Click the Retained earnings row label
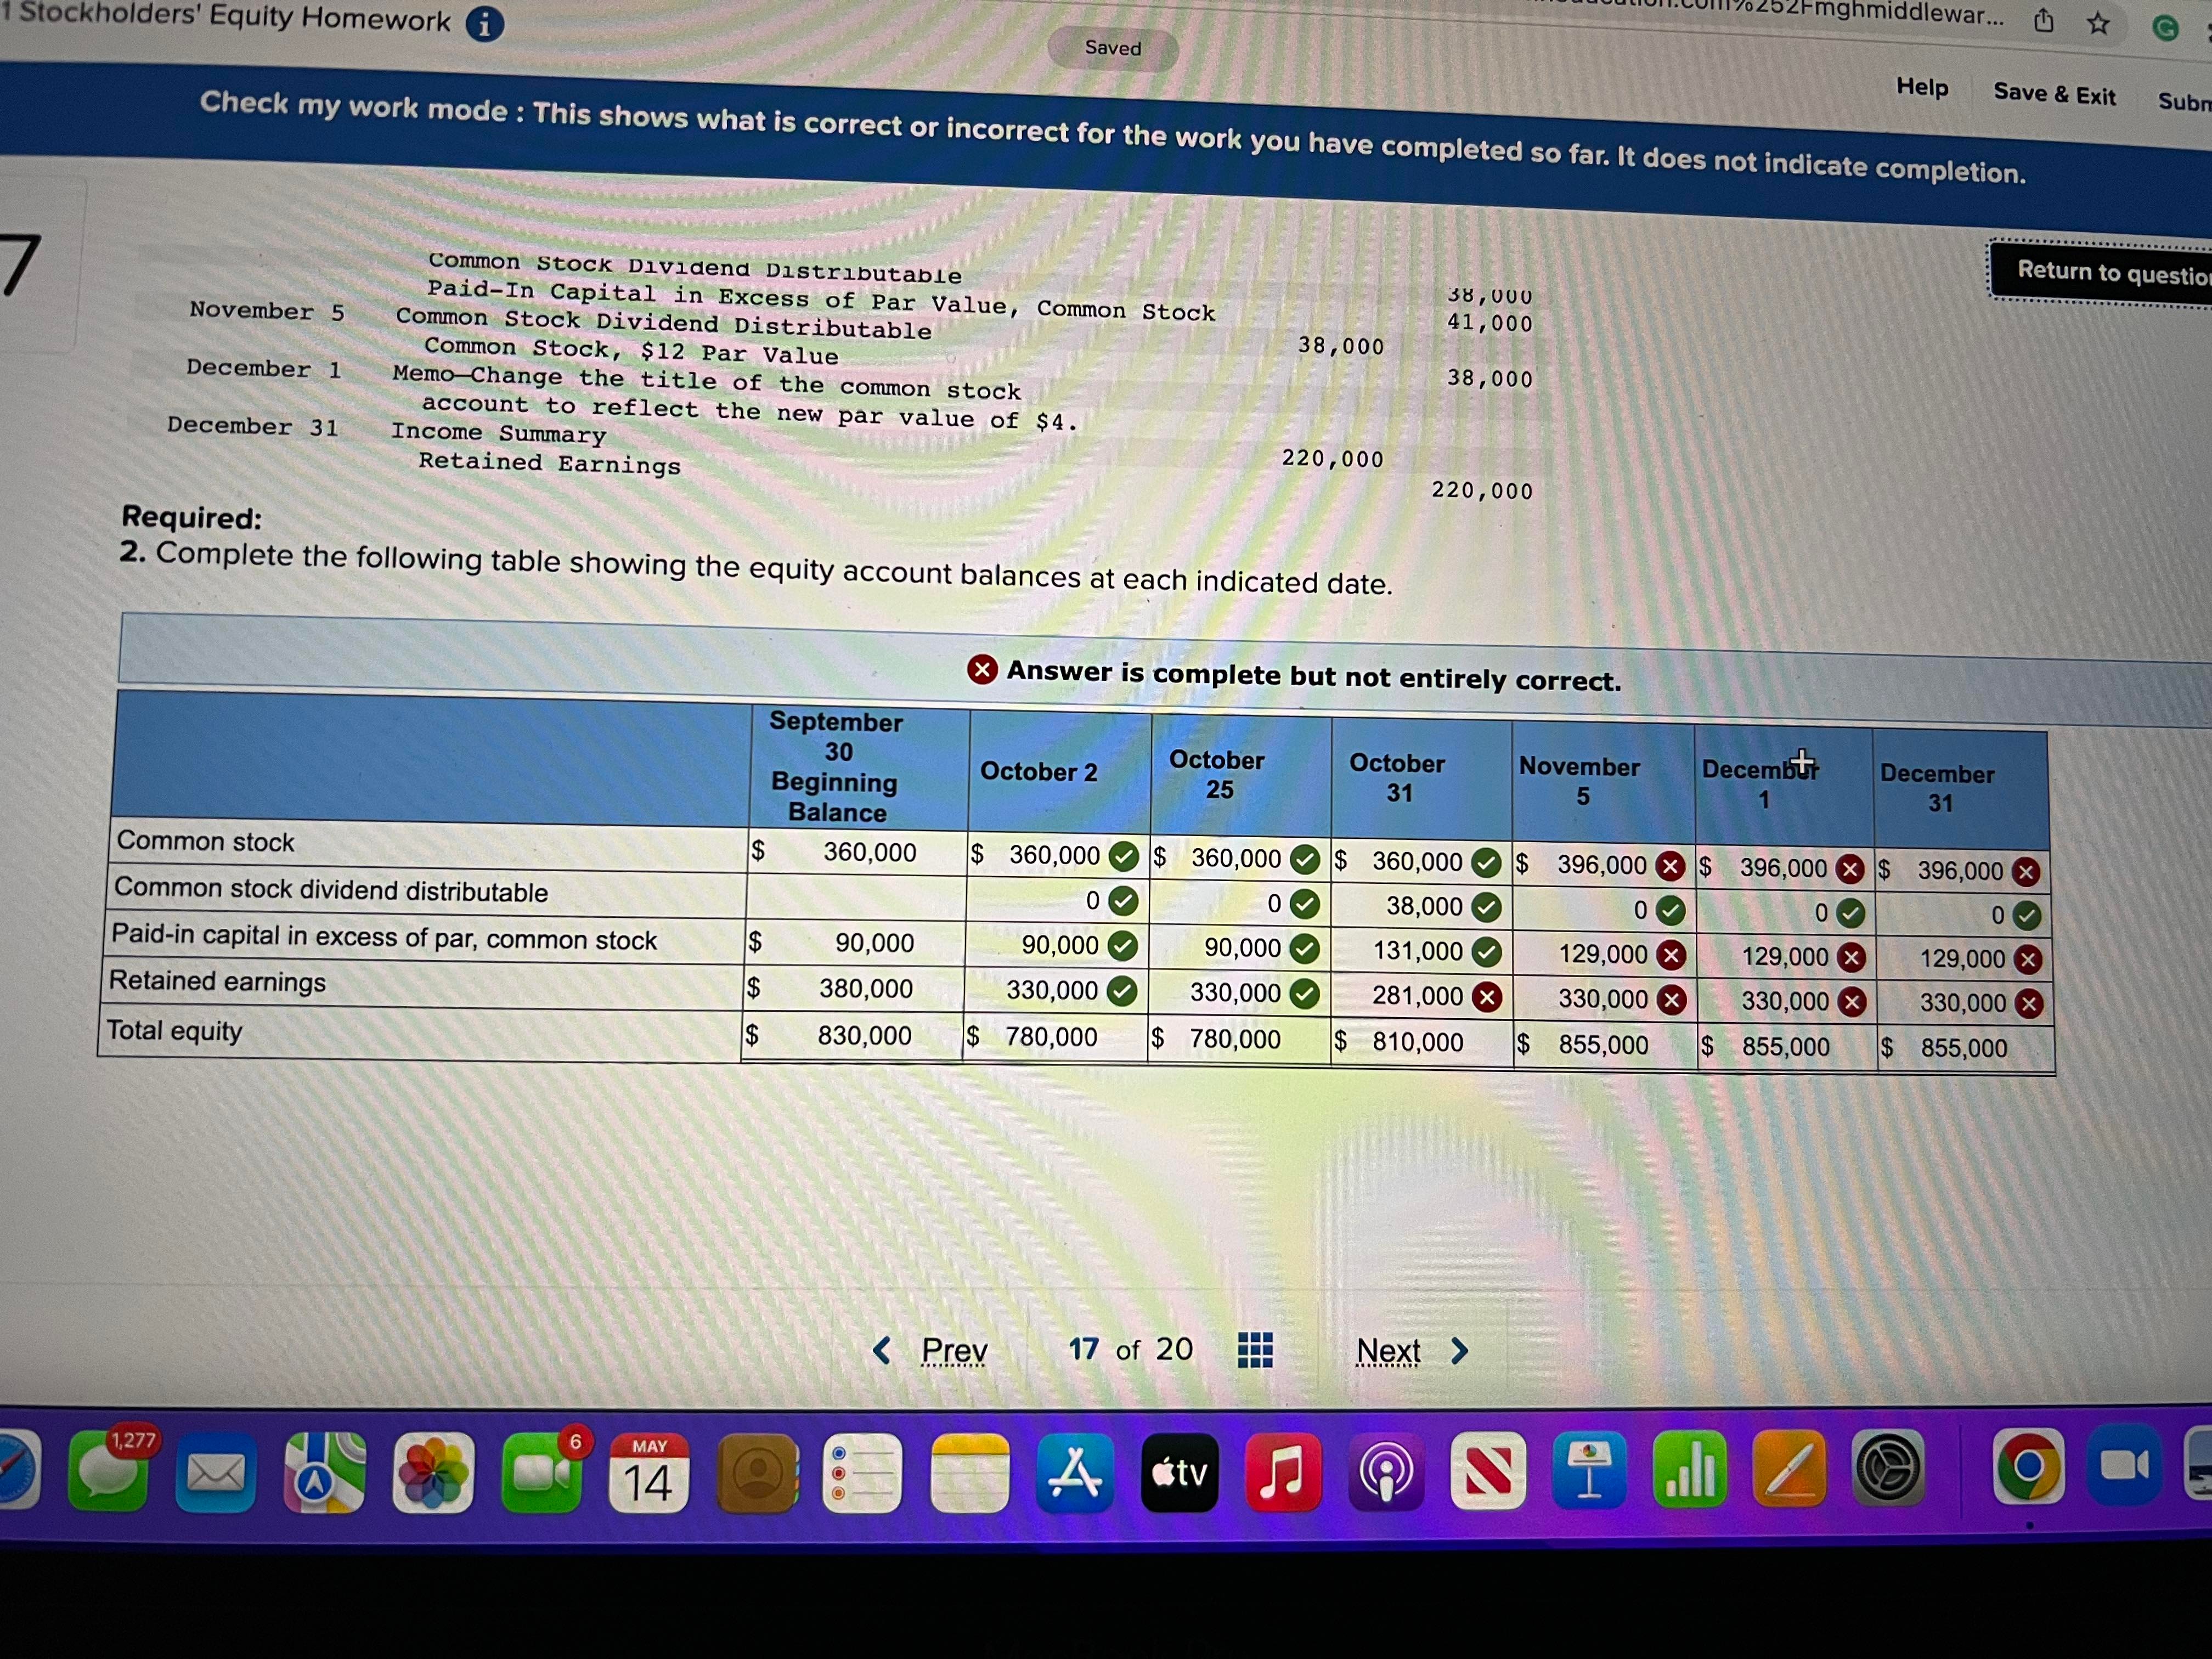The height and width of the screenshot is (1659, 2212). tap(218, 981)
